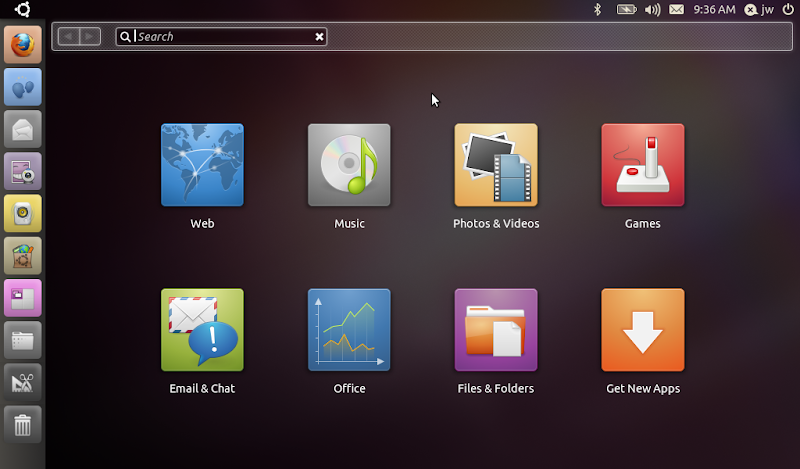Open the Office category tile
The image size is (800, 469).
click(x=349, y=330)
